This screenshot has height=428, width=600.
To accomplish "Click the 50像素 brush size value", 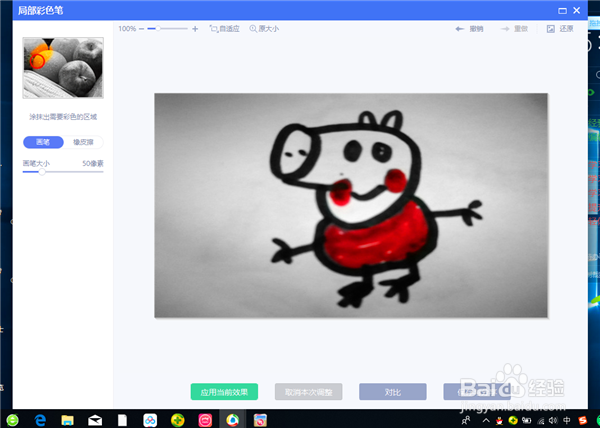I will pos(93,164).
